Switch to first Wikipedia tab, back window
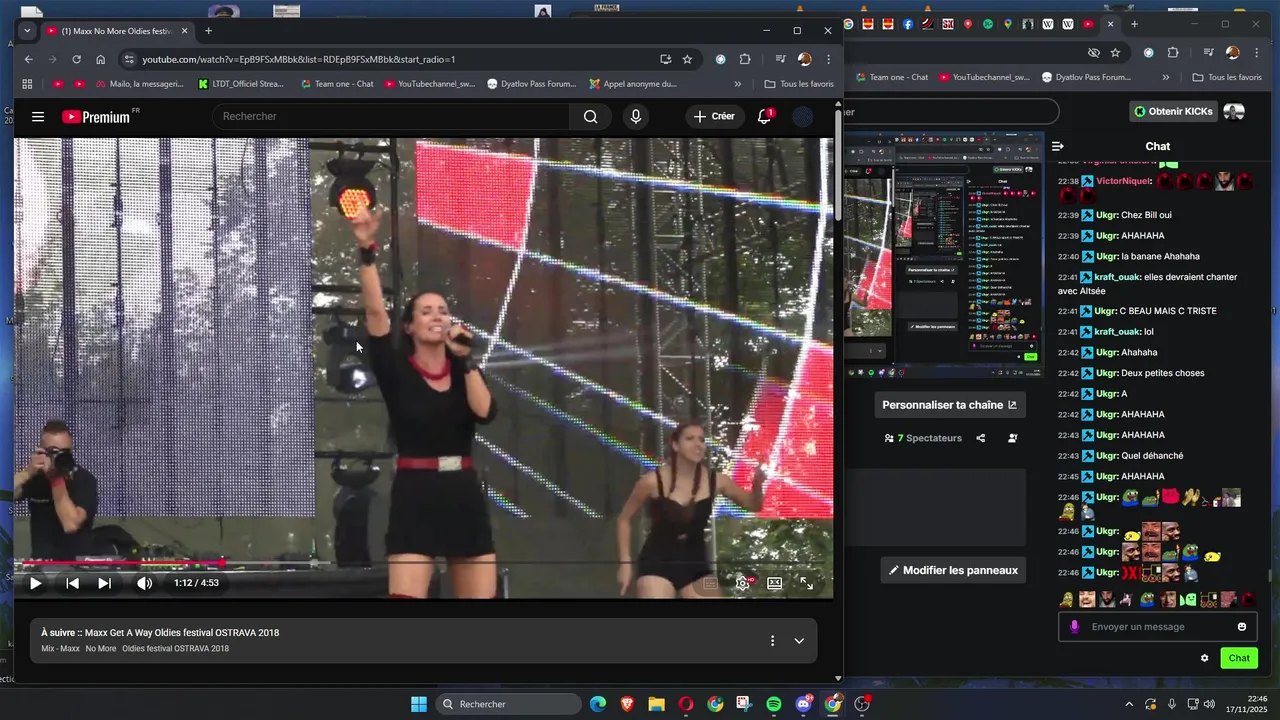Screen dimensions: 1280x720 [1048, 24]
